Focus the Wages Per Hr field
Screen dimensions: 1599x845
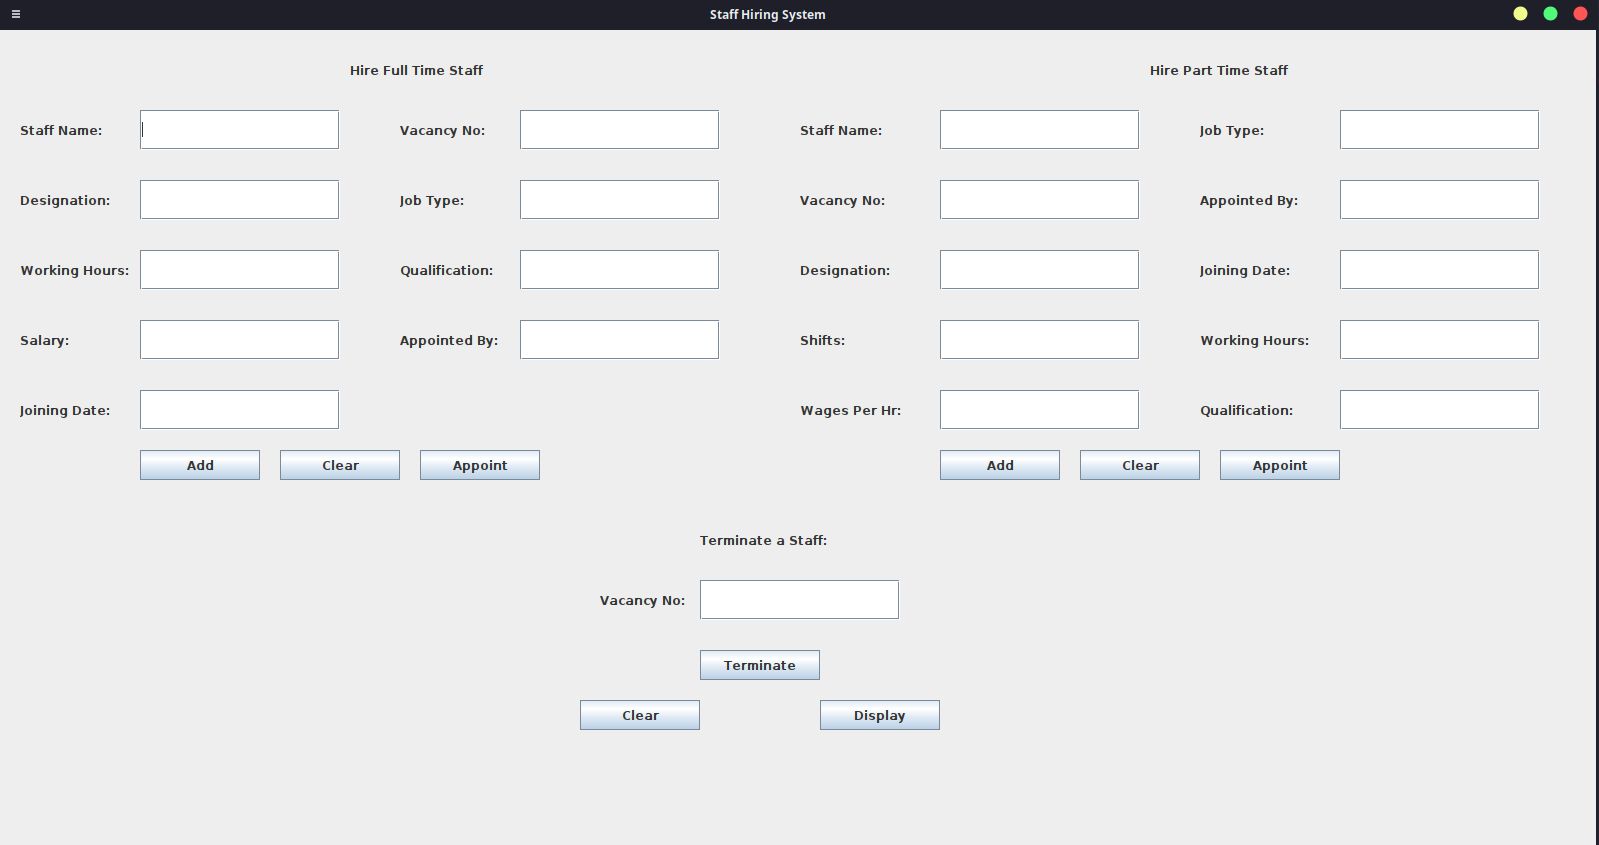1039,410
